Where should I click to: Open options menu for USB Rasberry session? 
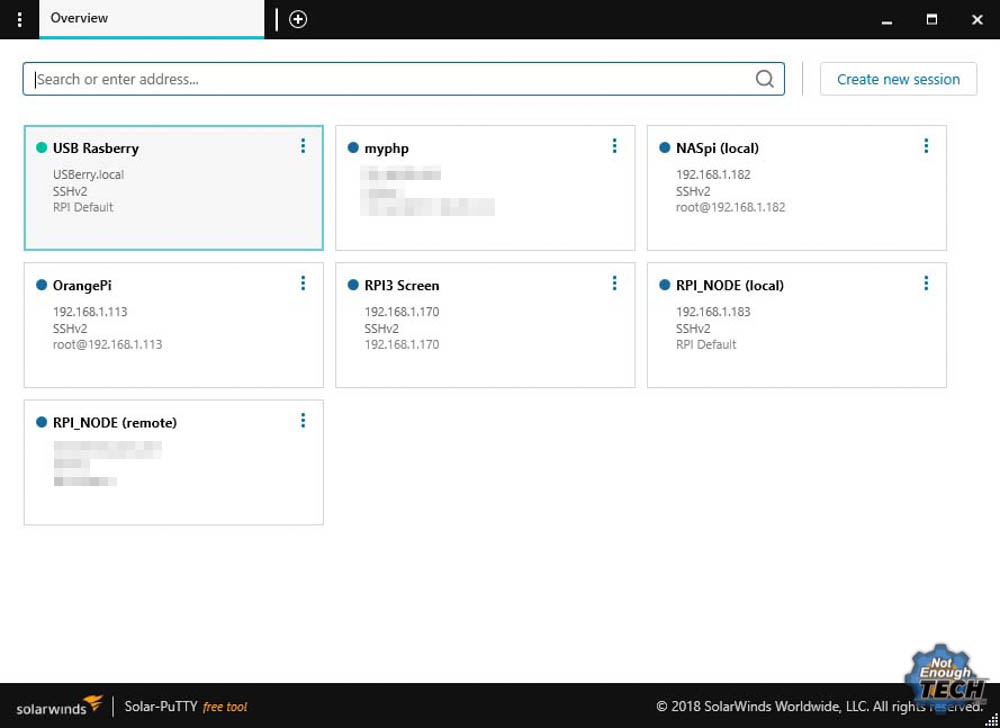click(x=303, y=146)
